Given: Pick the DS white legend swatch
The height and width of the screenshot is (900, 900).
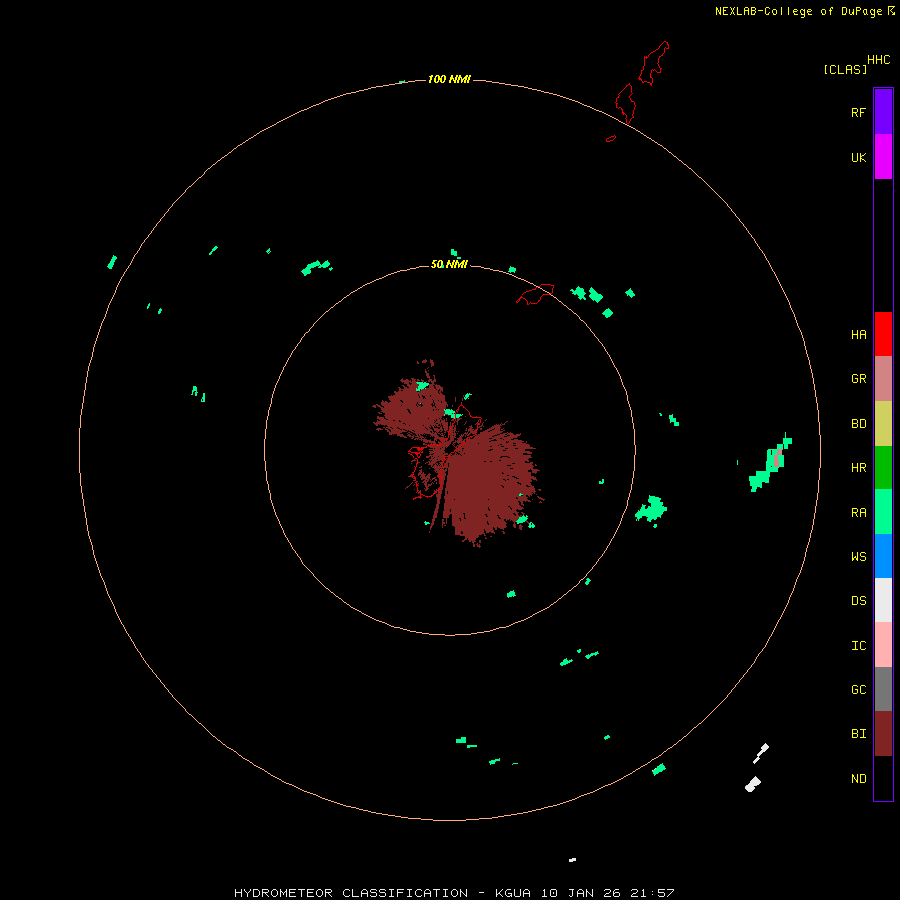Looking at the screenshot, I should coord(883,600).
